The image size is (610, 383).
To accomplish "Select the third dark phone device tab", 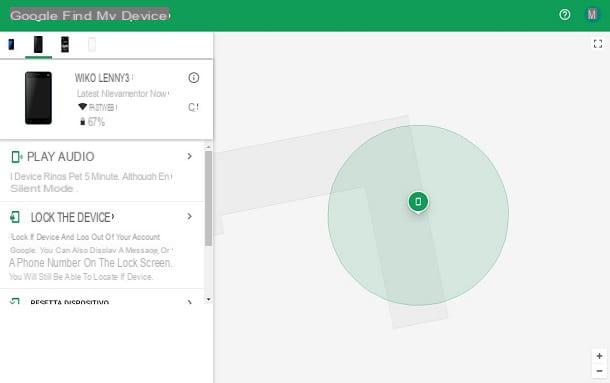I will point(65,44).
